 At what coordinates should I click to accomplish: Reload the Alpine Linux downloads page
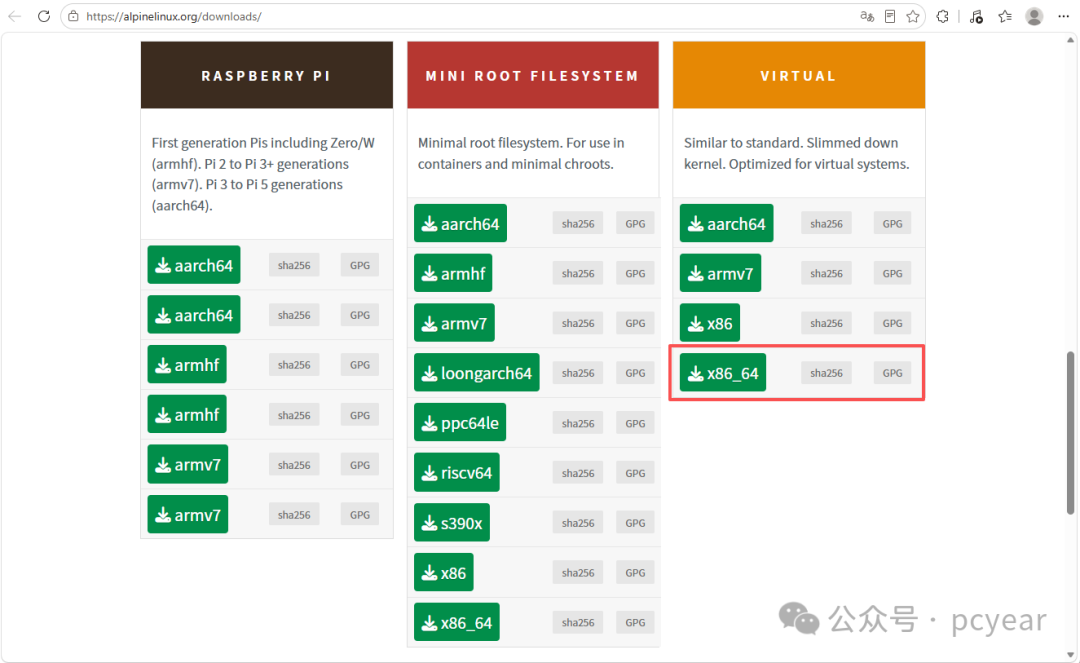pyautogui.click(x=43, y=16)
